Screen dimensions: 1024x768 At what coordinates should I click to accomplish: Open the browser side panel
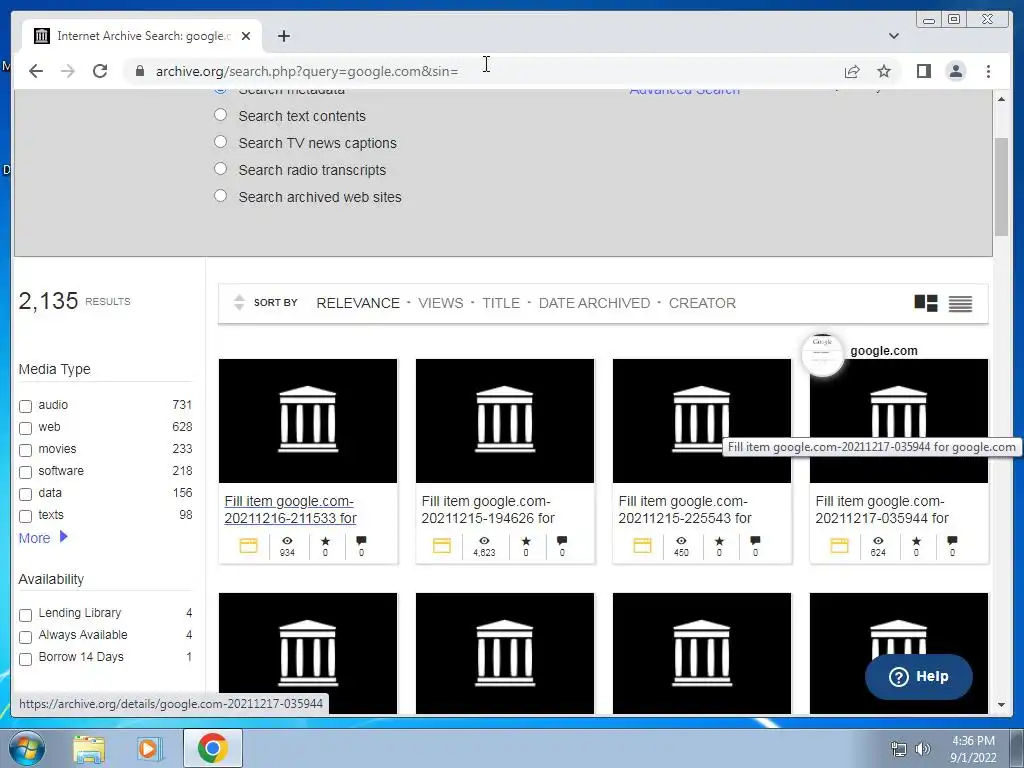(923, 71)
